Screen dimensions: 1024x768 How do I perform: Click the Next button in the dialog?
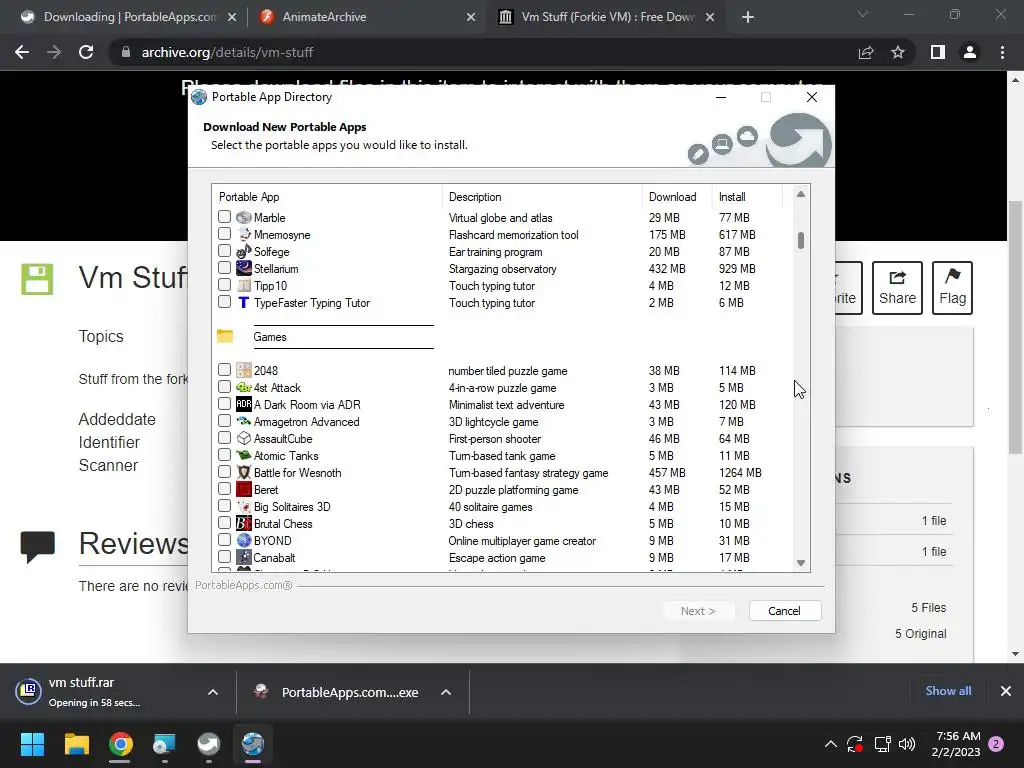pos(698,611)
